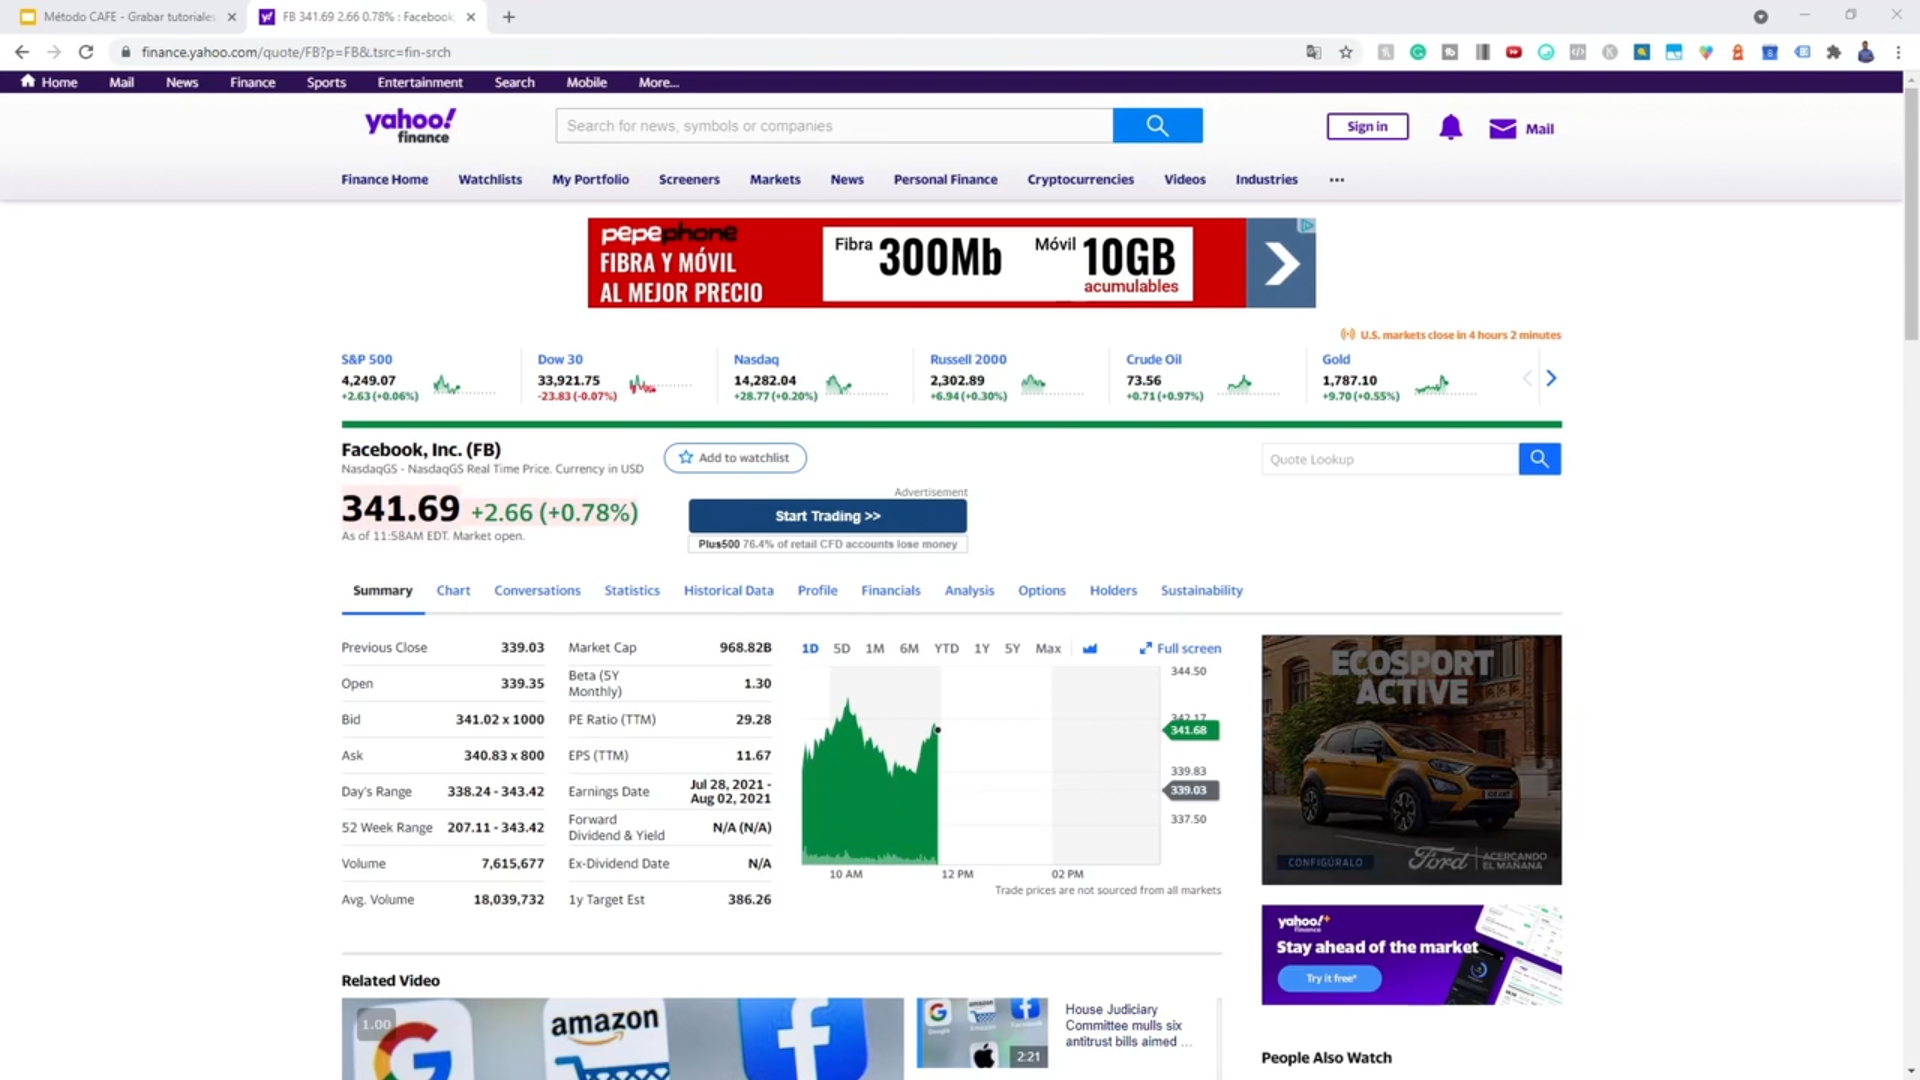This screenshot has height=1080, width=1920.
Task: Go back to the previous page
Action: [22, 52]
